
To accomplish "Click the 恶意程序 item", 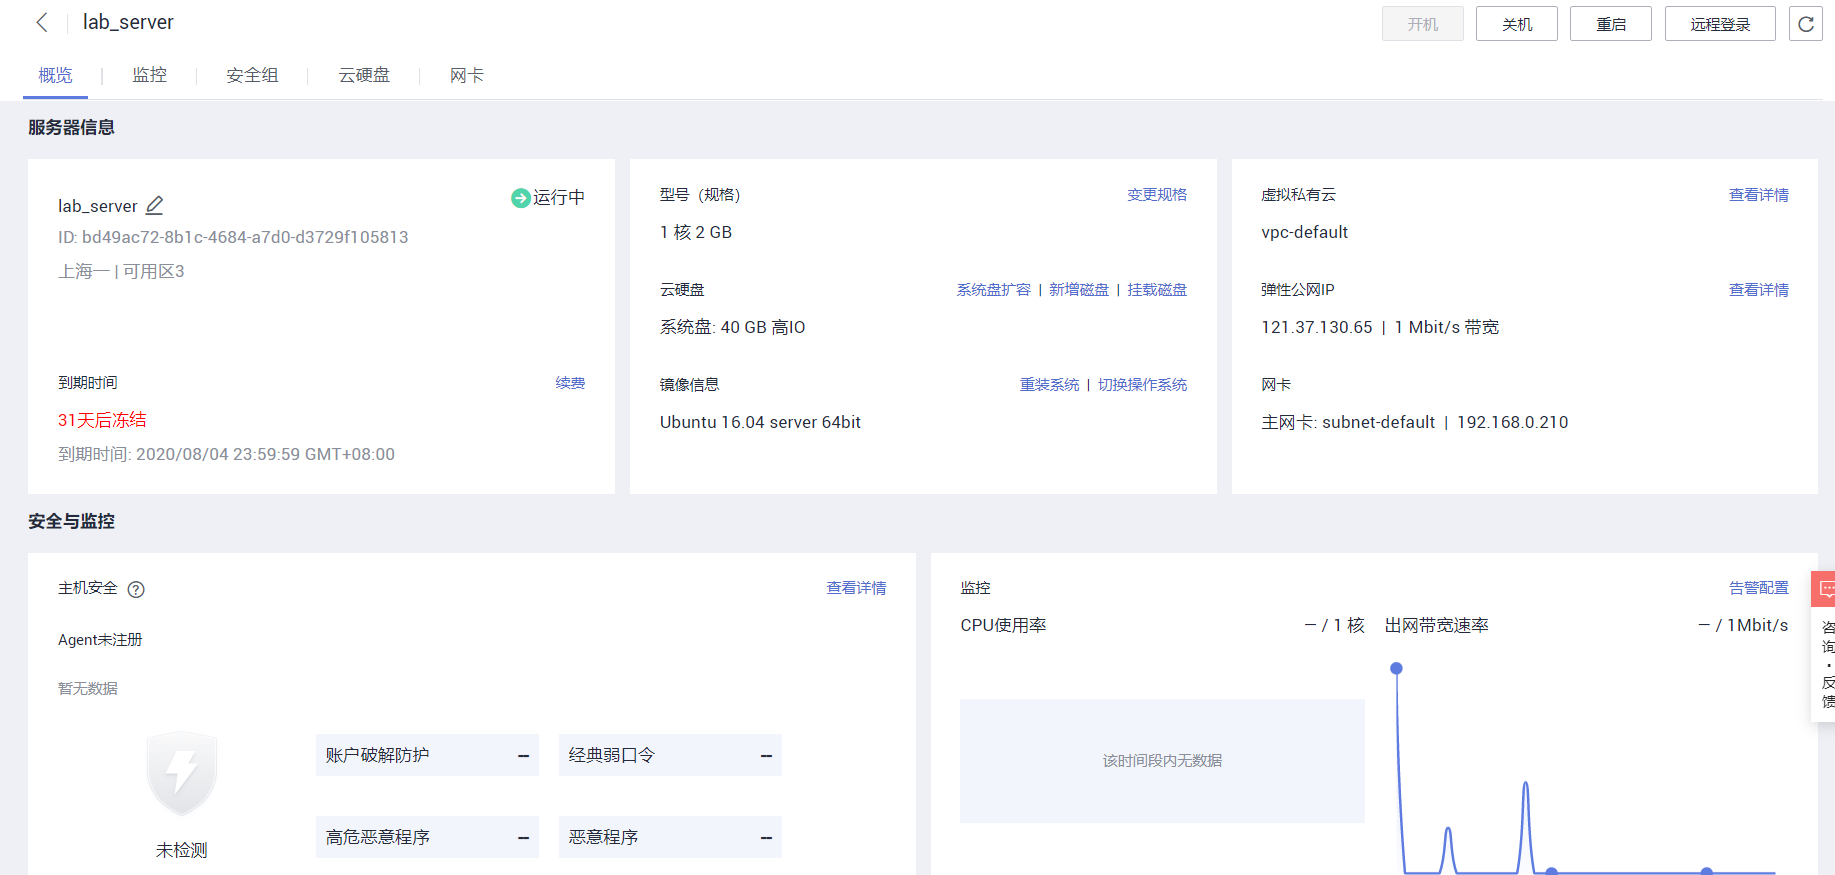I will point(670,837).
